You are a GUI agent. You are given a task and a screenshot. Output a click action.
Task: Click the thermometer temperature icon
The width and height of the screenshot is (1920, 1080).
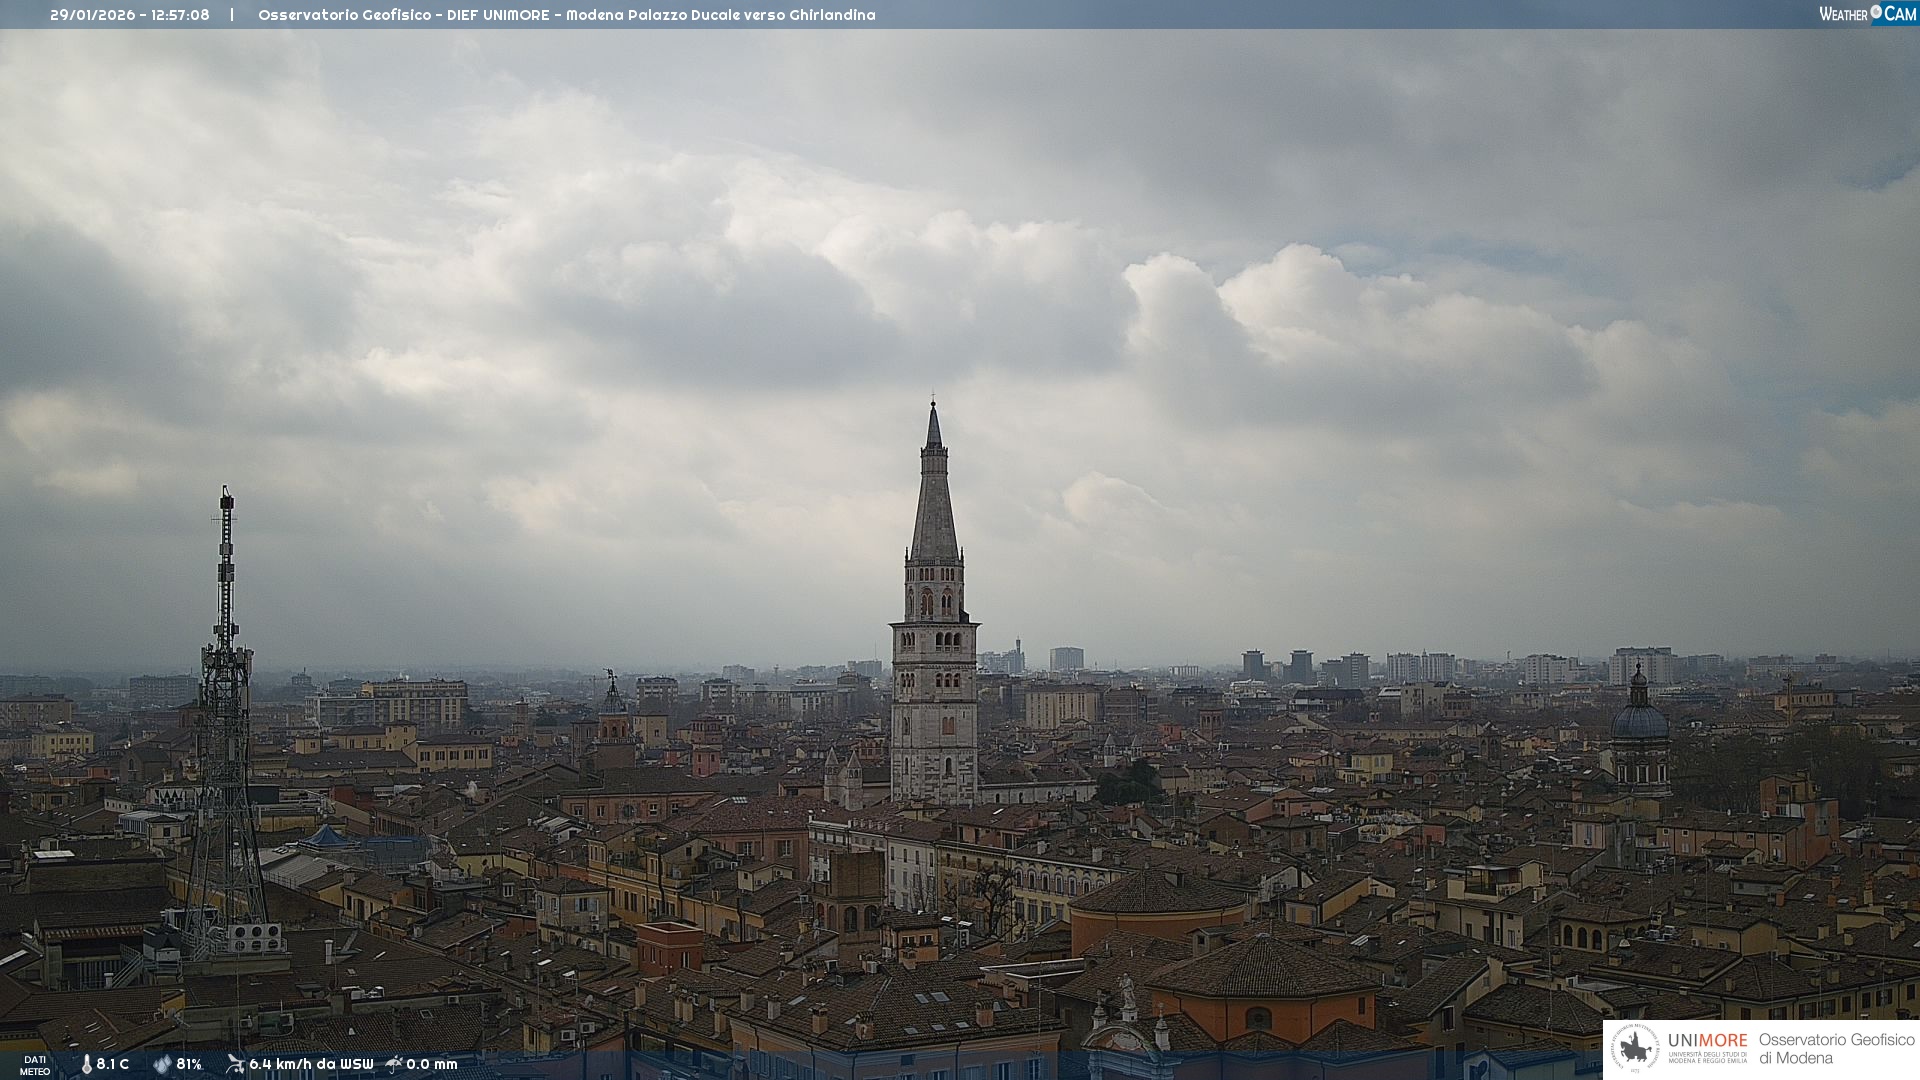point(86,1065)
